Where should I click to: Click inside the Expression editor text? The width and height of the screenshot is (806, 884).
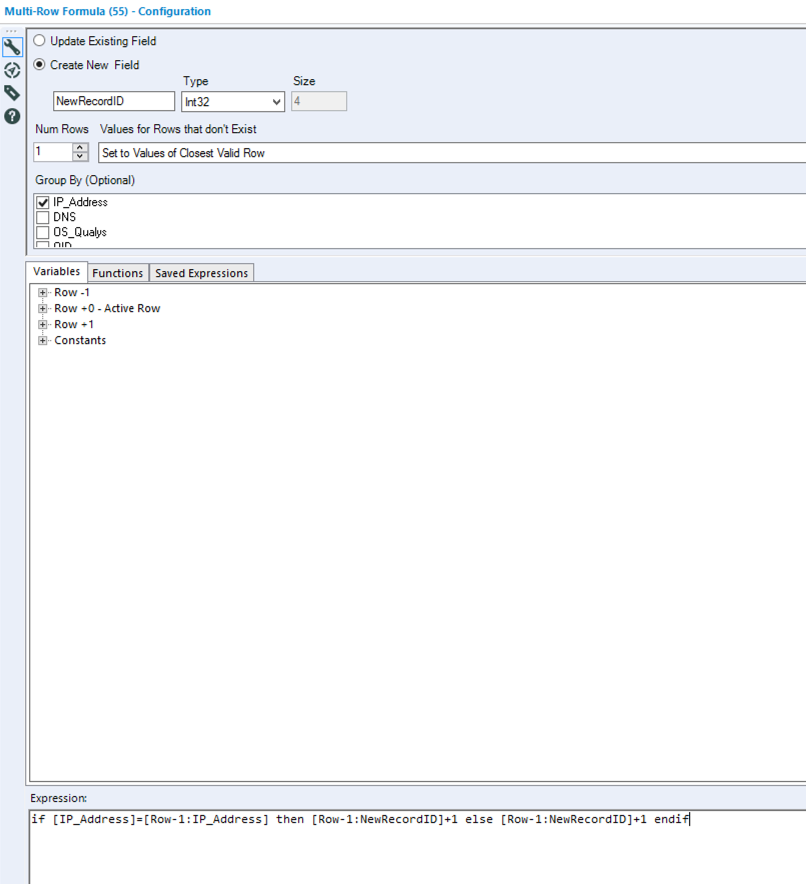point(360,819)
